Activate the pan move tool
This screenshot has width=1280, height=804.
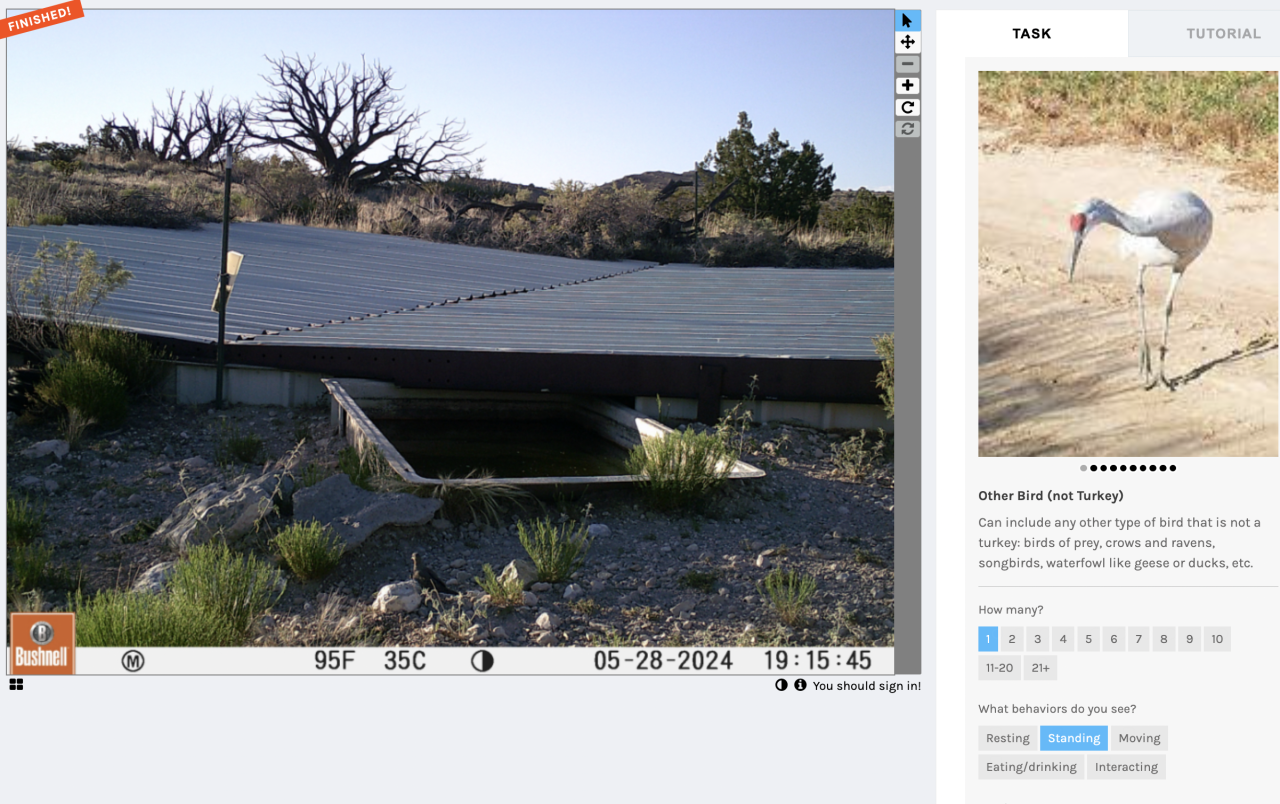click(907, 42)
